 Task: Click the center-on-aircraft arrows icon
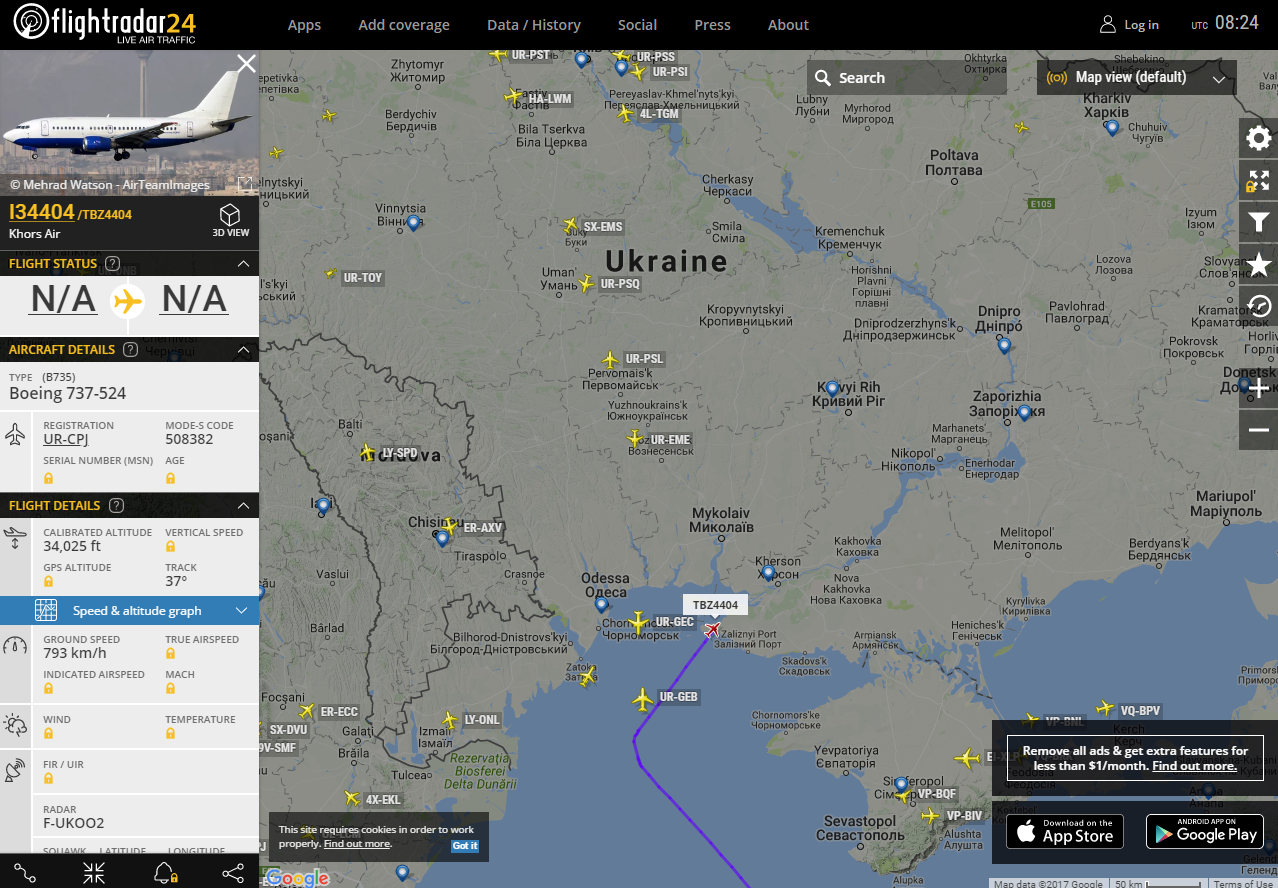click(94, 873)
